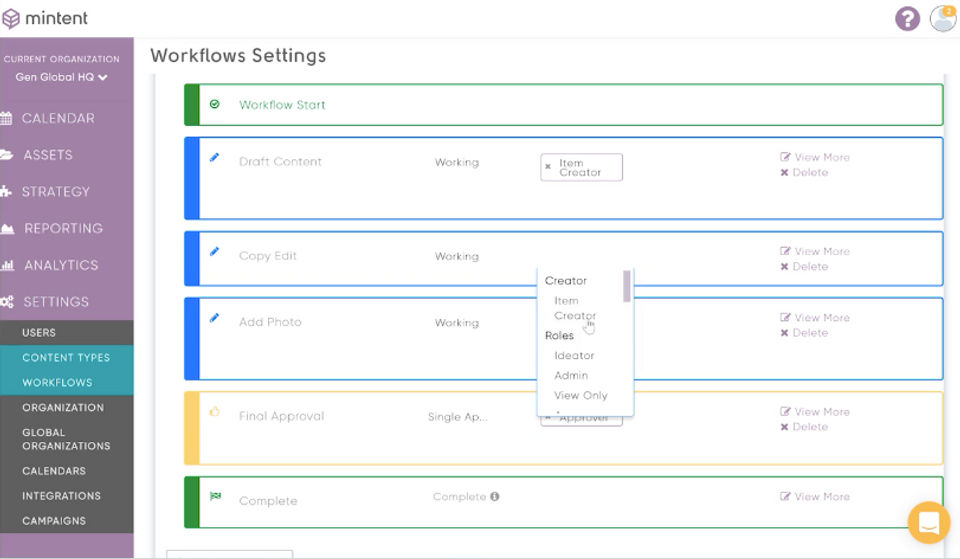
Task: Click the role dropdown scrollbar thumb
Action: coord(626,286)
